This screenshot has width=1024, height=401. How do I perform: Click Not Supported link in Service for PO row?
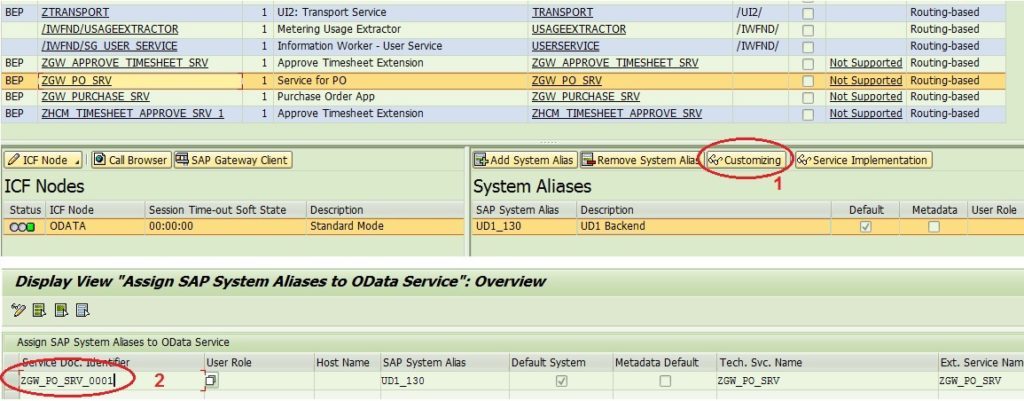(866, 81)
